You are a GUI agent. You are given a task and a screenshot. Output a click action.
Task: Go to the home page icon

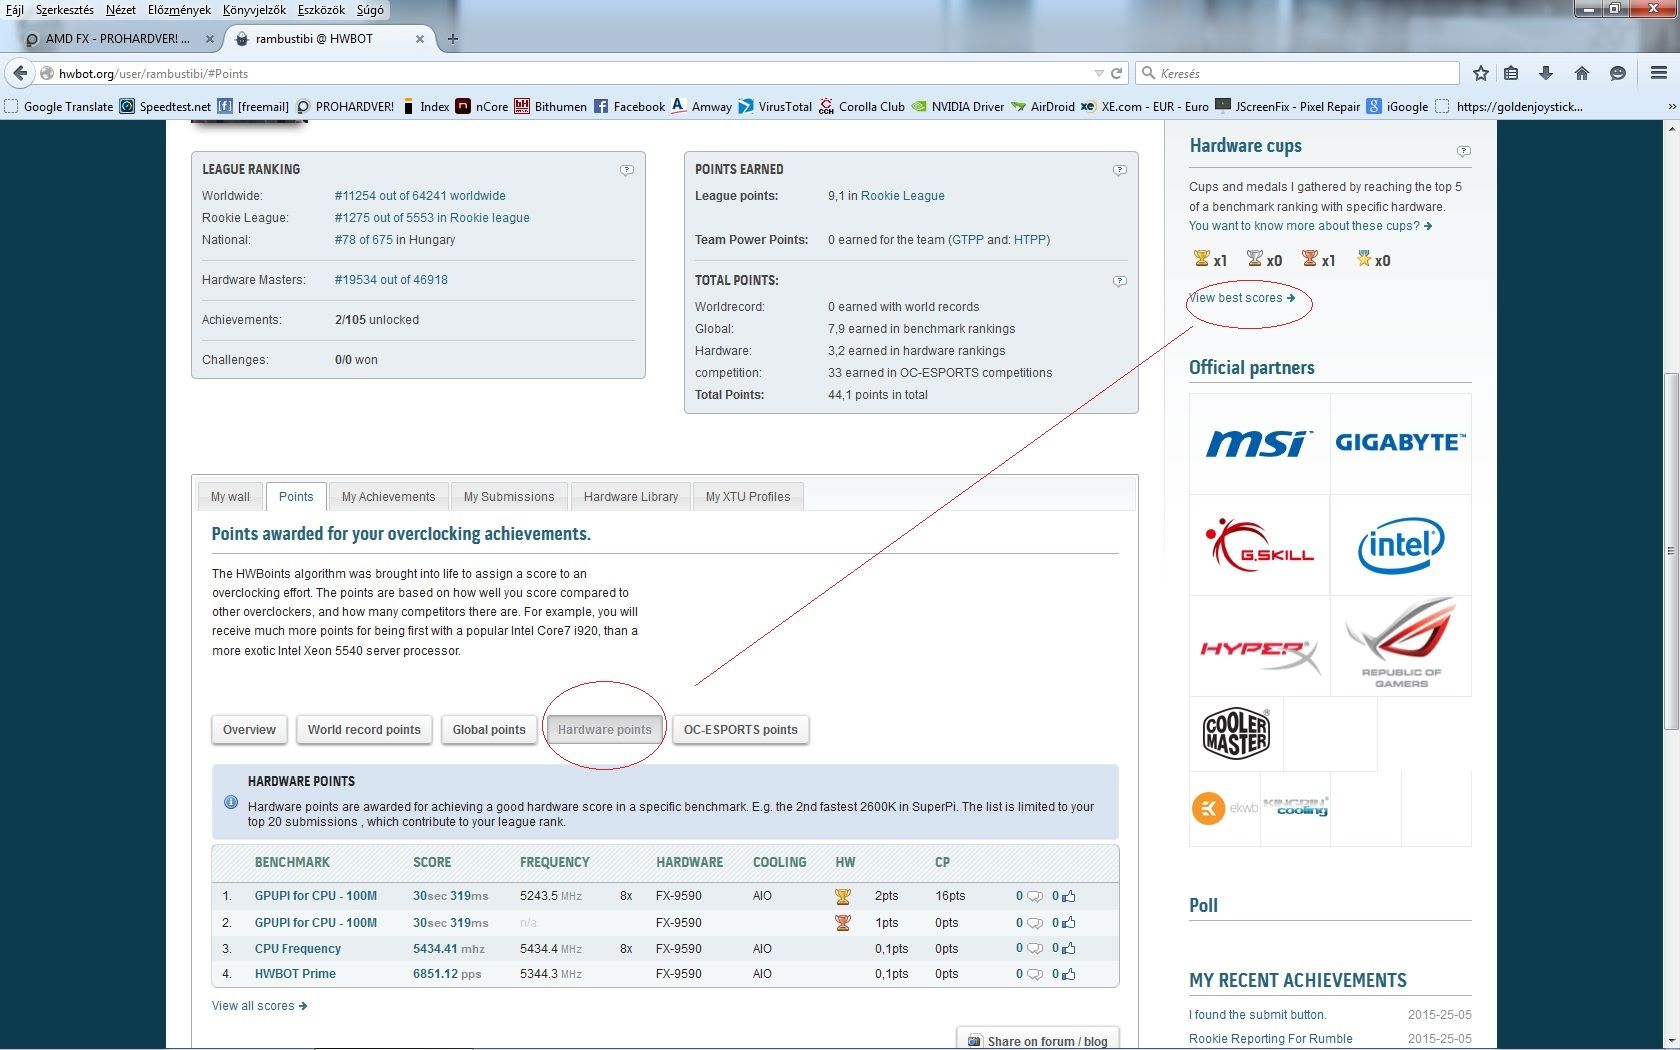(1581, 73)
